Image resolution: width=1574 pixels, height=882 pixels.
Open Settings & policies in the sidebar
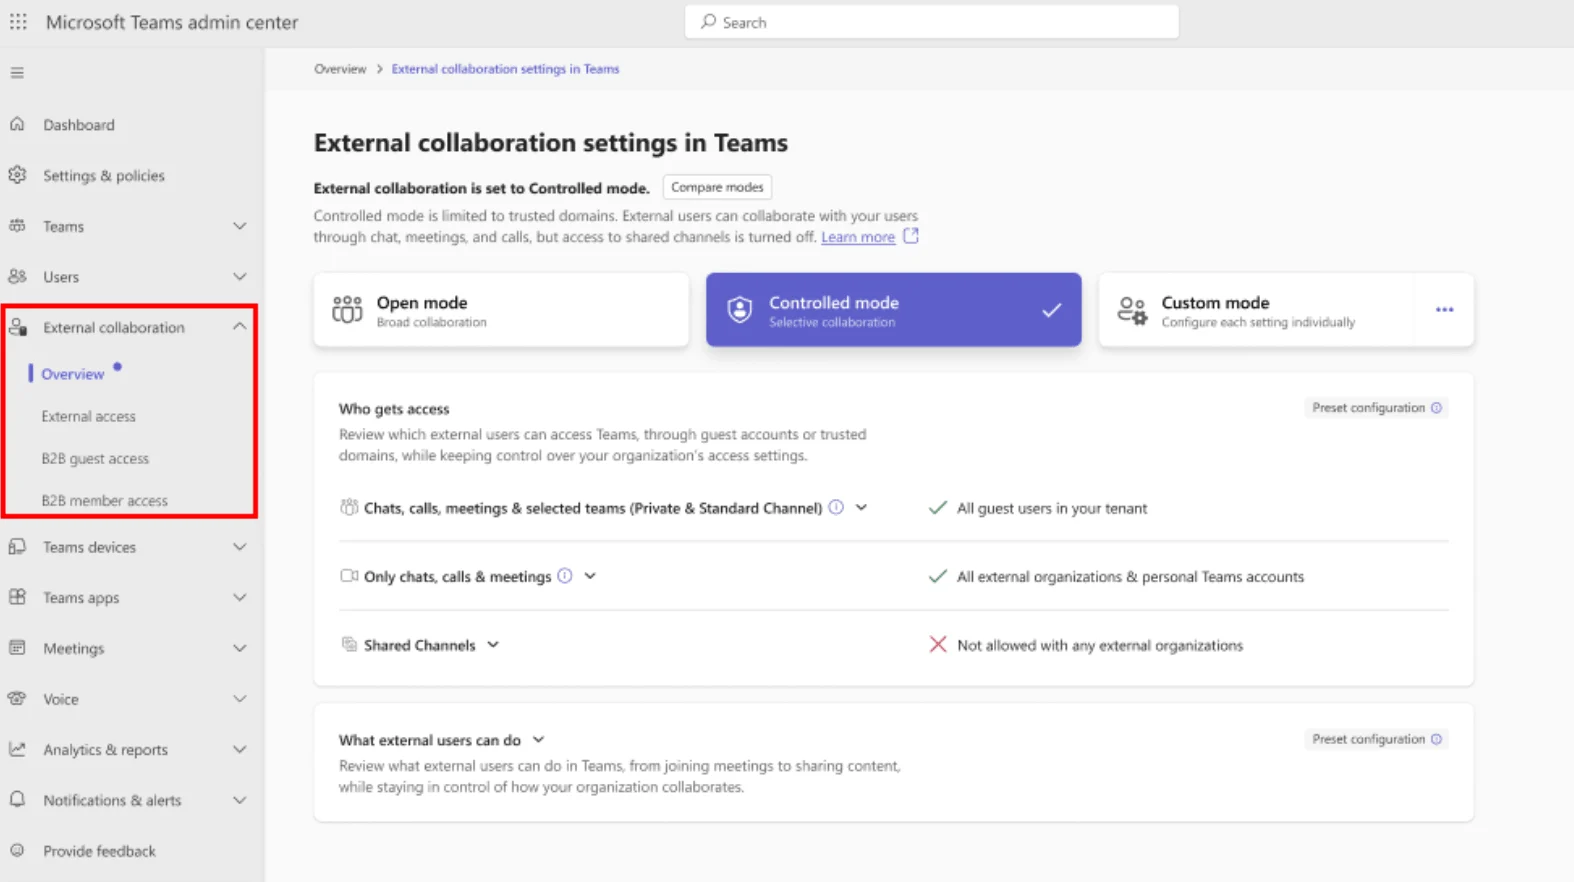(x=104, y=175)
